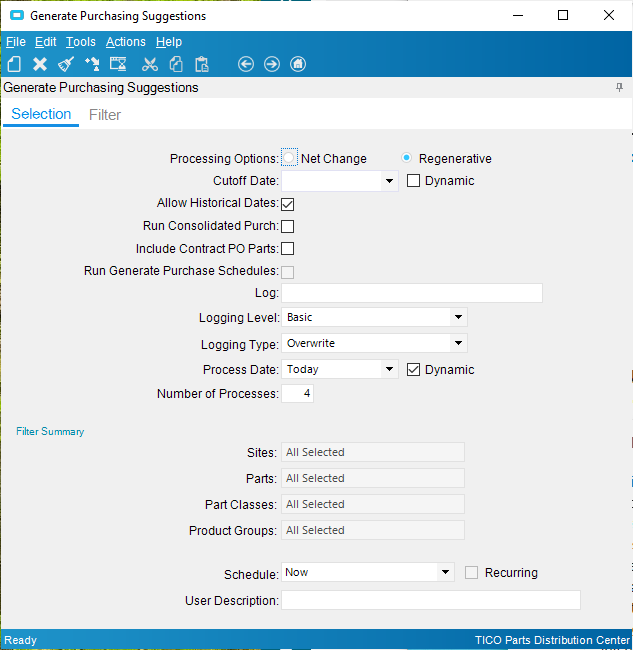Select the Regenerative radio button
Viewport: 633px width, 650px height.
click(x=407, y=158)
